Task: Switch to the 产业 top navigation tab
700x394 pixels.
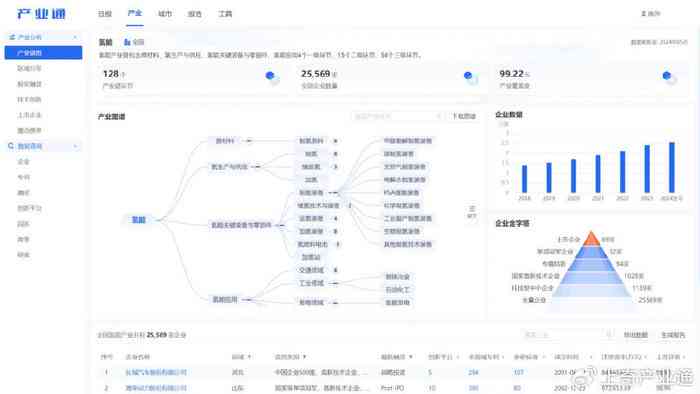Action: pyautogui.click(x=134, y=13)
